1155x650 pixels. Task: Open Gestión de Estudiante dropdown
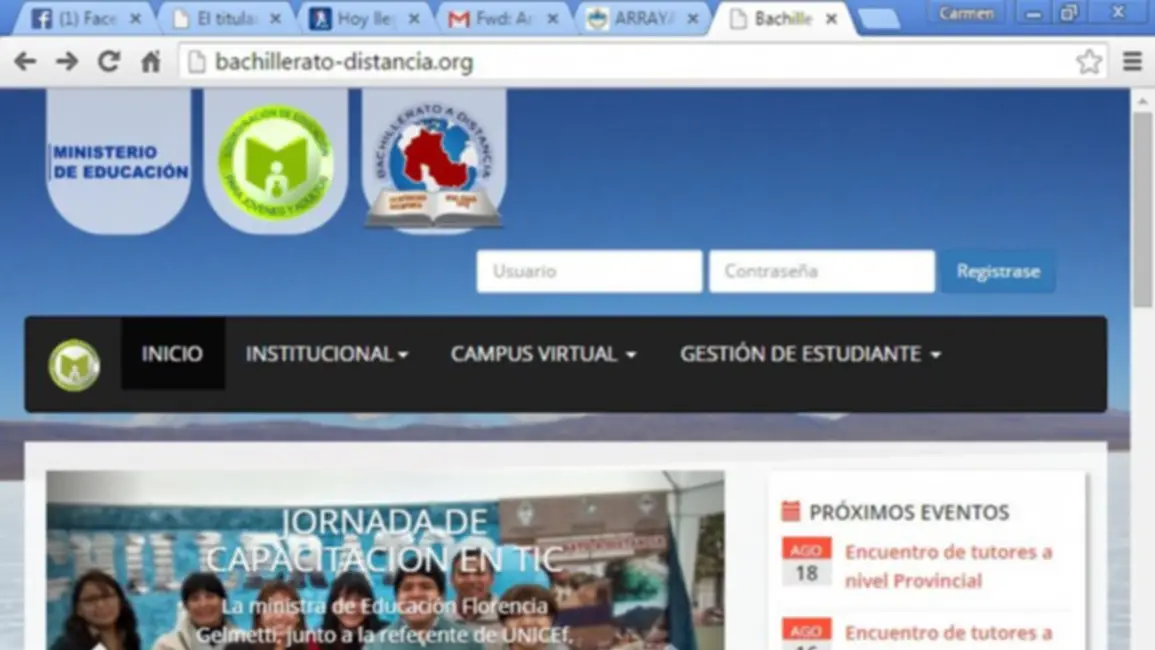point(810,354)
